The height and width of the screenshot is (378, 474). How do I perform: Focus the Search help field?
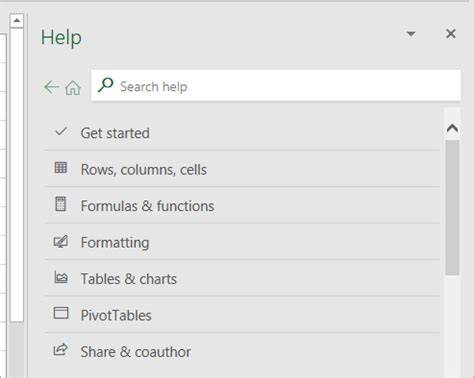click(276, 85)
